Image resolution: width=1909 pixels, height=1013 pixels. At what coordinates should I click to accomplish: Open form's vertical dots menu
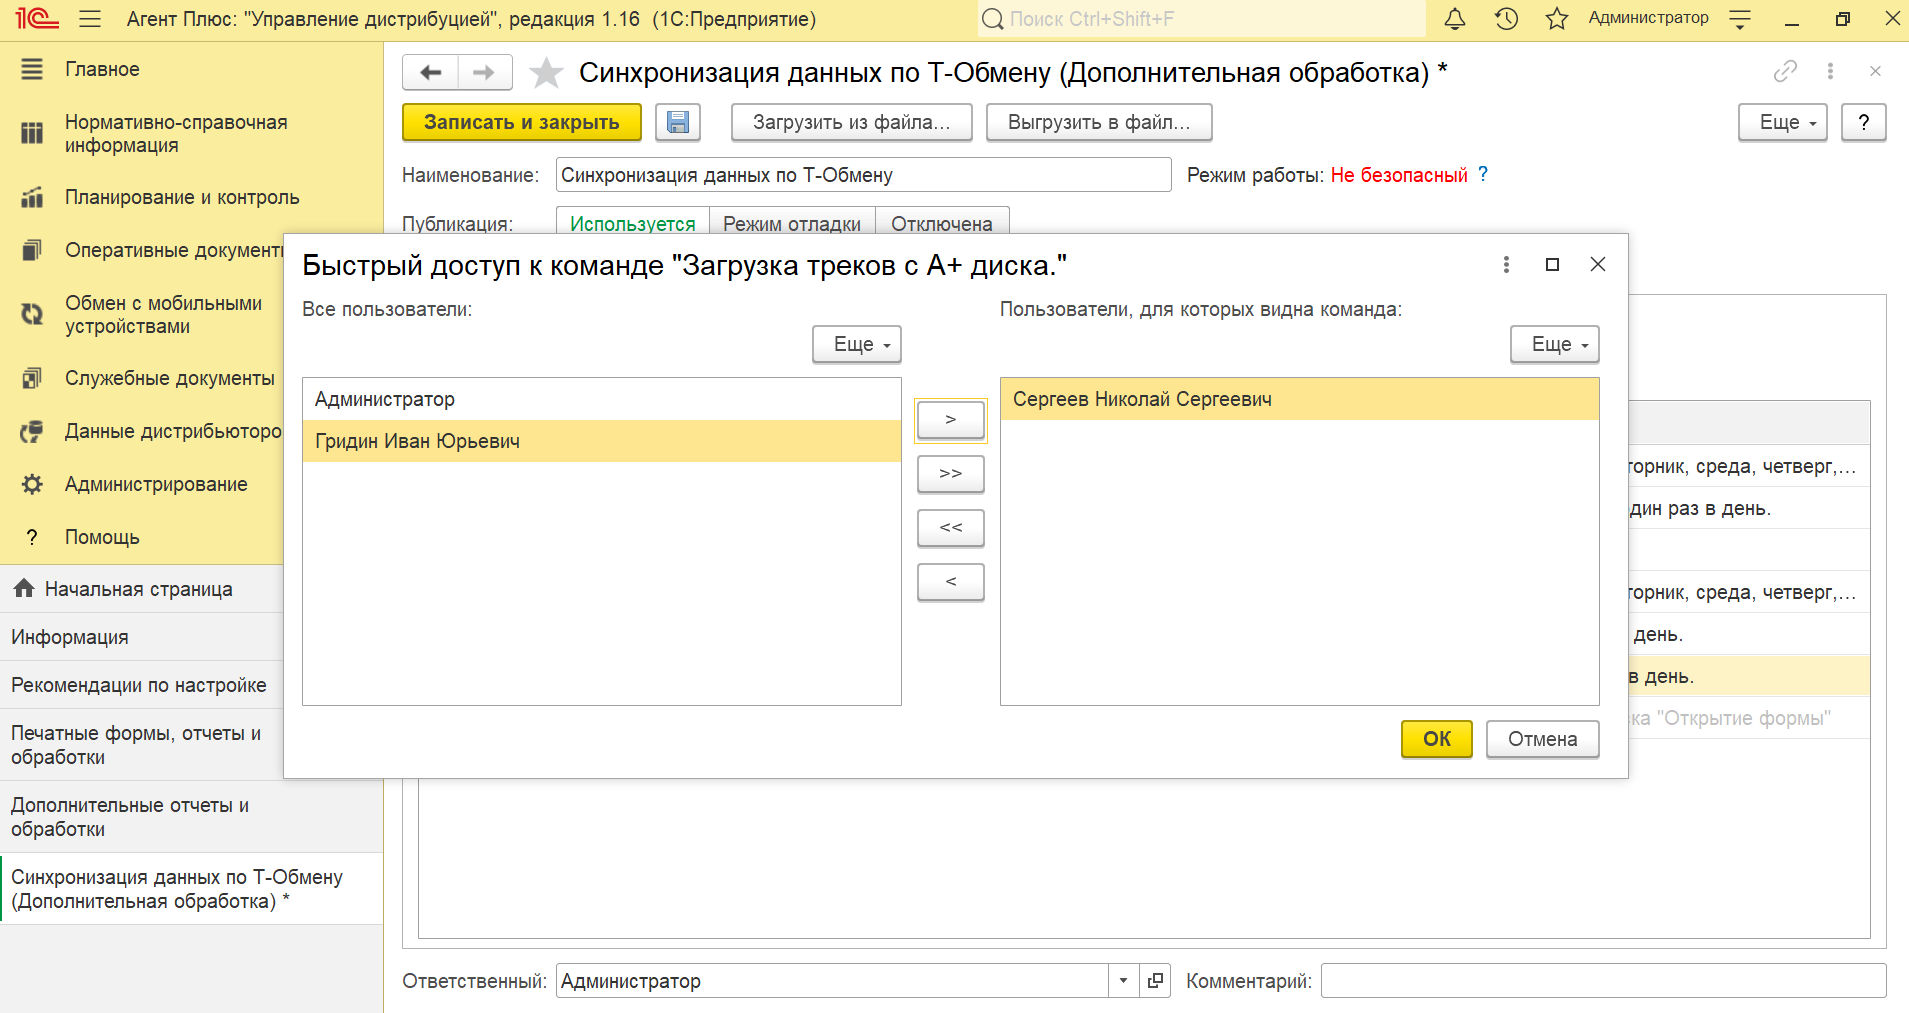(x=1830, y=71)
